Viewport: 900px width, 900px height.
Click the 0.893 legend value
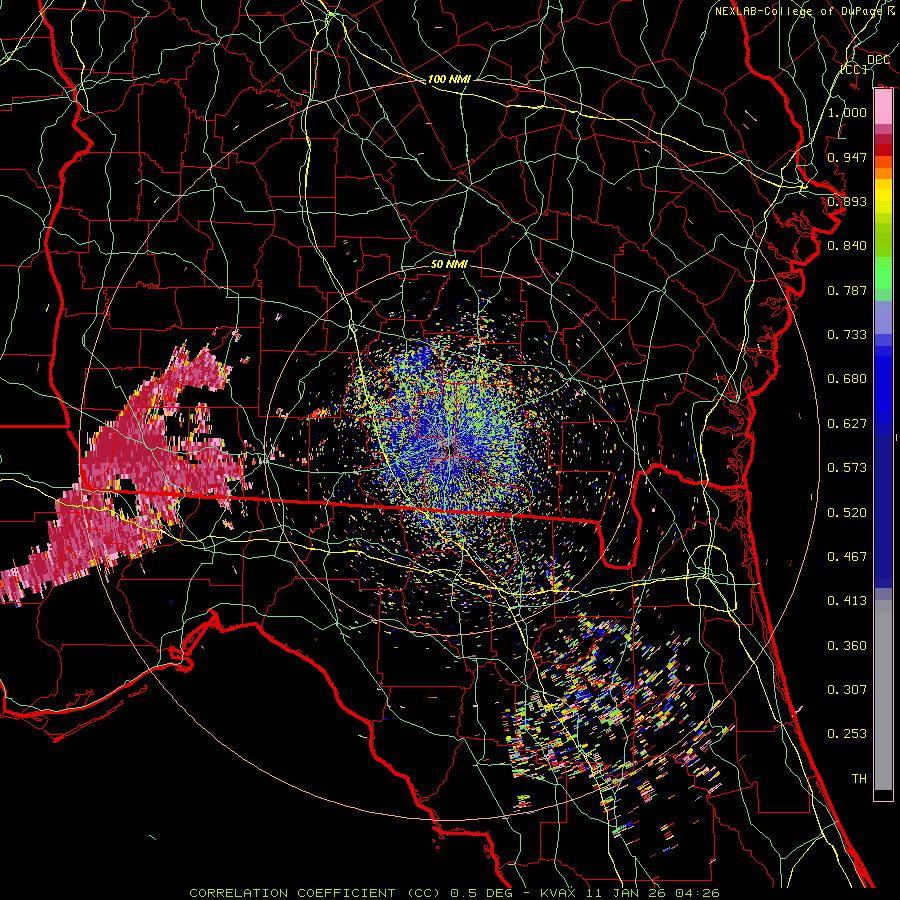pyautogui.click(x=847, y=201)
